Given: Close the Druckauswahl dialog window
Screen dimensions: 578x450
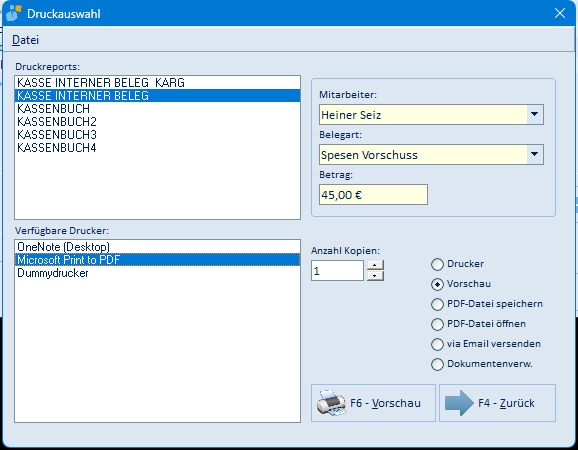Looking at the screenshot, I should coord(560,13).
